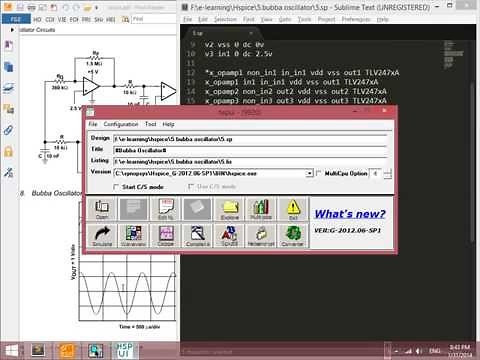Click the signature pen icon in PDF sidebar
The image size is (480, 360).
pos(9,173)
